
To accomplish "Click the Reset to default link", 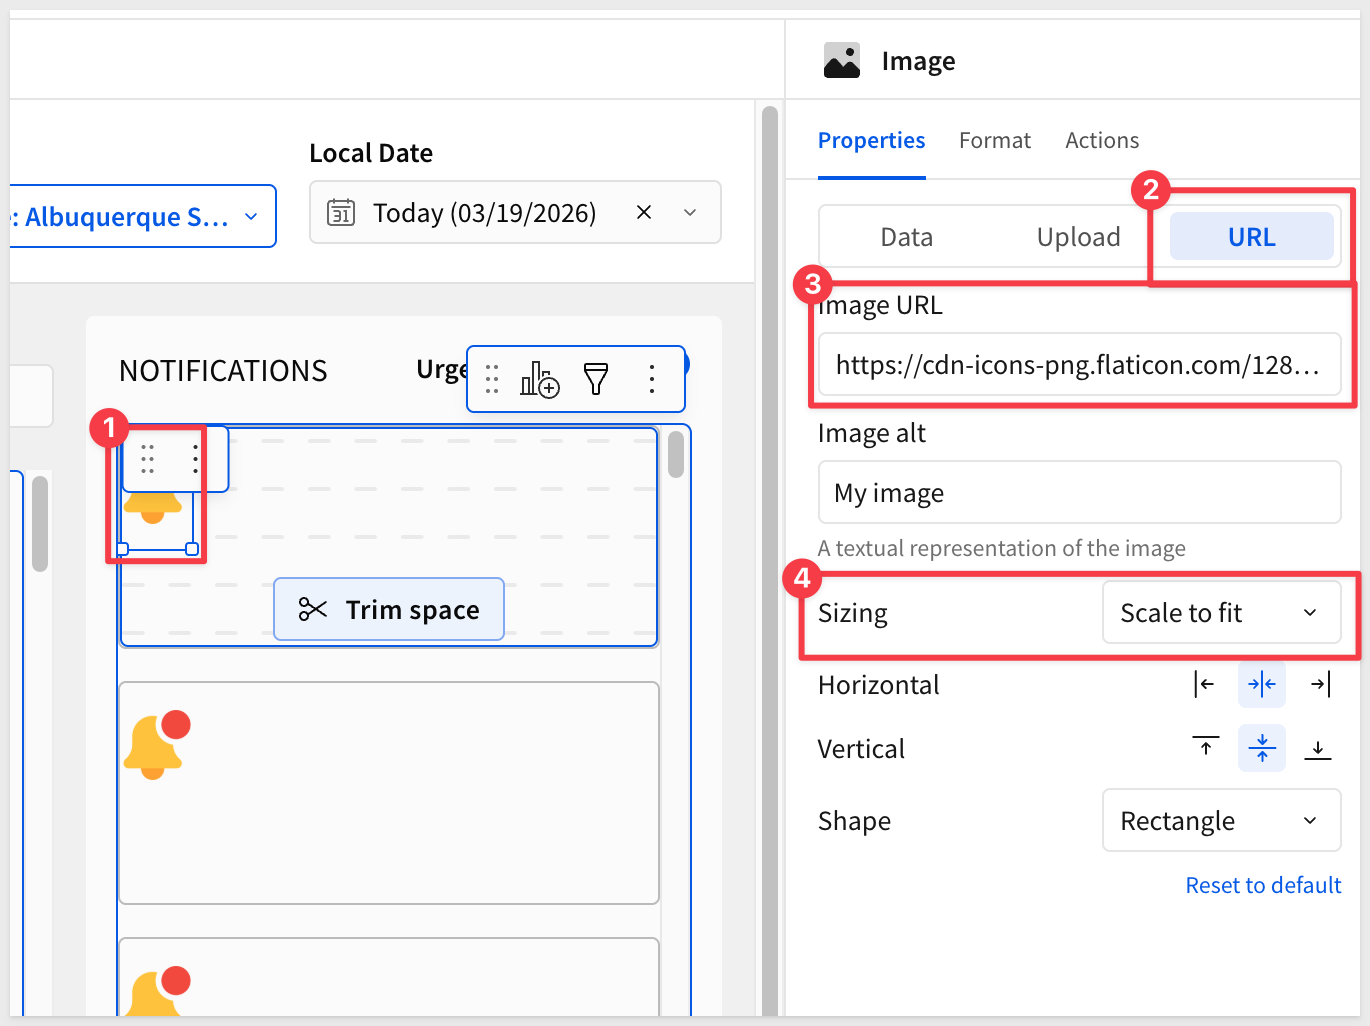I will pos(1263,885).
